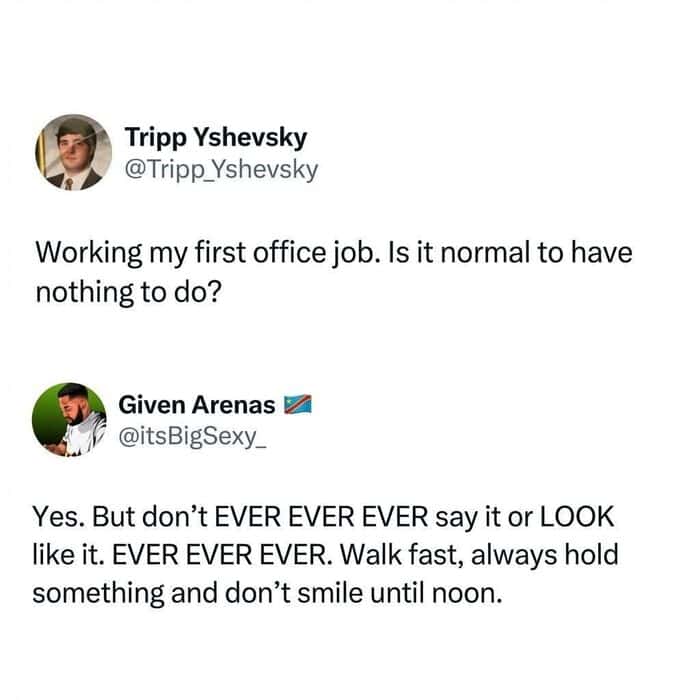Click the @Tripp_Yshevsky handle
The height and width of the screenshot is (700, 700).
tap(221, 169)
